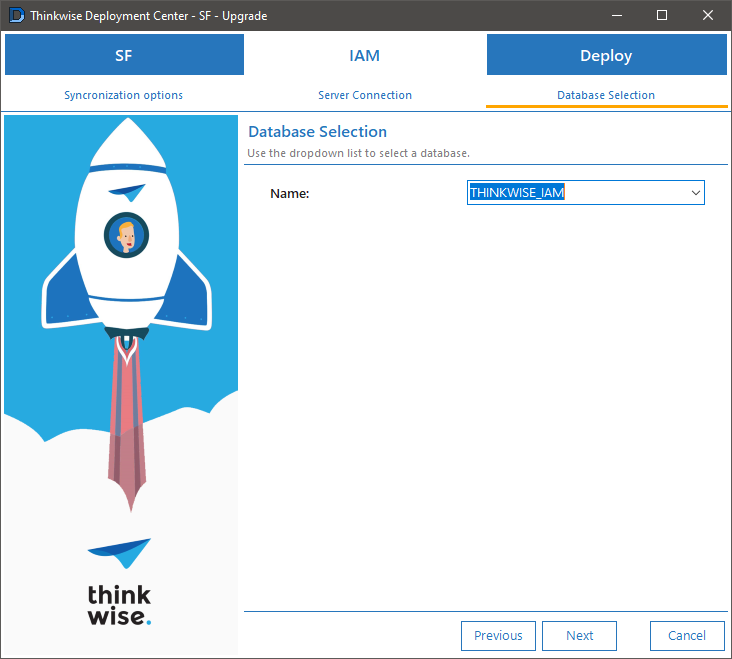The width and height of the screenshot is (732, 659).
Task: Select the Database Selection sub-step
Action: coord(606,95)
